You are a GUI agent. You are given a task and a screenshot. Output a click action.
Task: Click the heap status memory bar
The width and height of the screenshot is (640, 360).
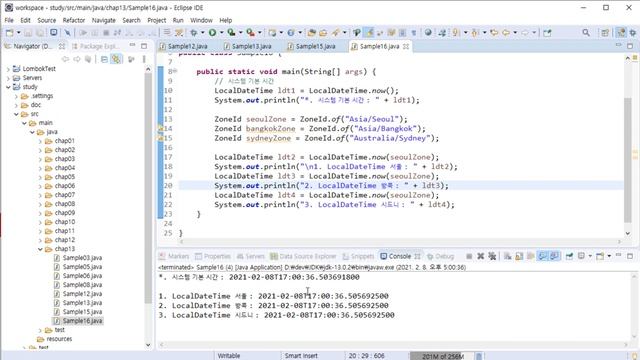(x=442, y=356)
